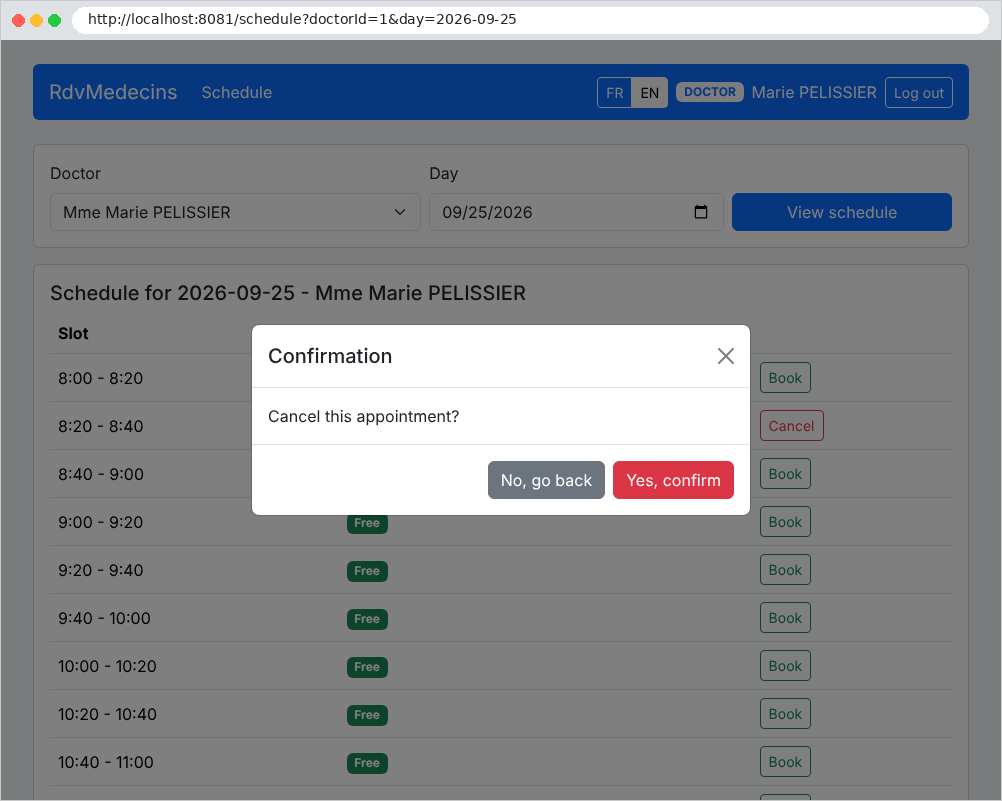
Task: Book the 10:00 - 10:20 slot
Action: click(x=785, y=665)
